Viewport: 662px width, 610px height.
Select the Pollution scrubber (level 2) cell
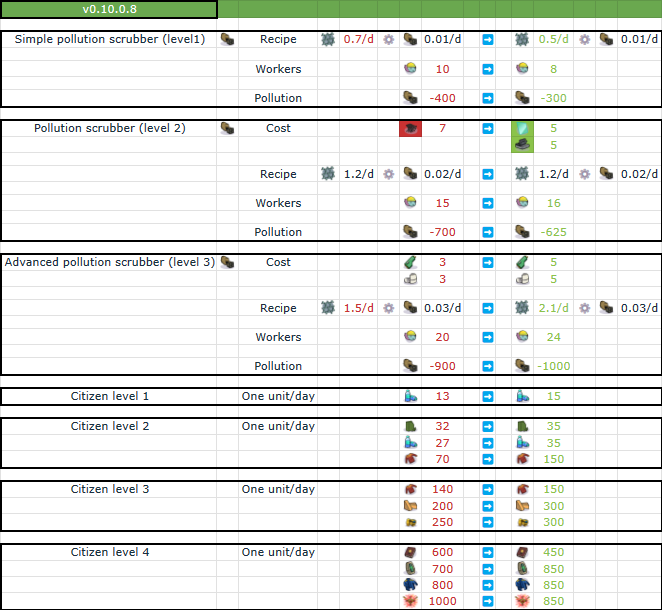pos(109,128)
